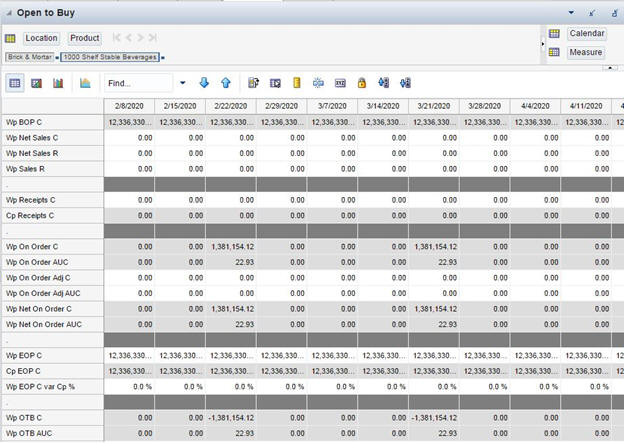Go to previous page-edge position arrow
The width and height of the screenshot is (625, 444).
click(129, 38)
